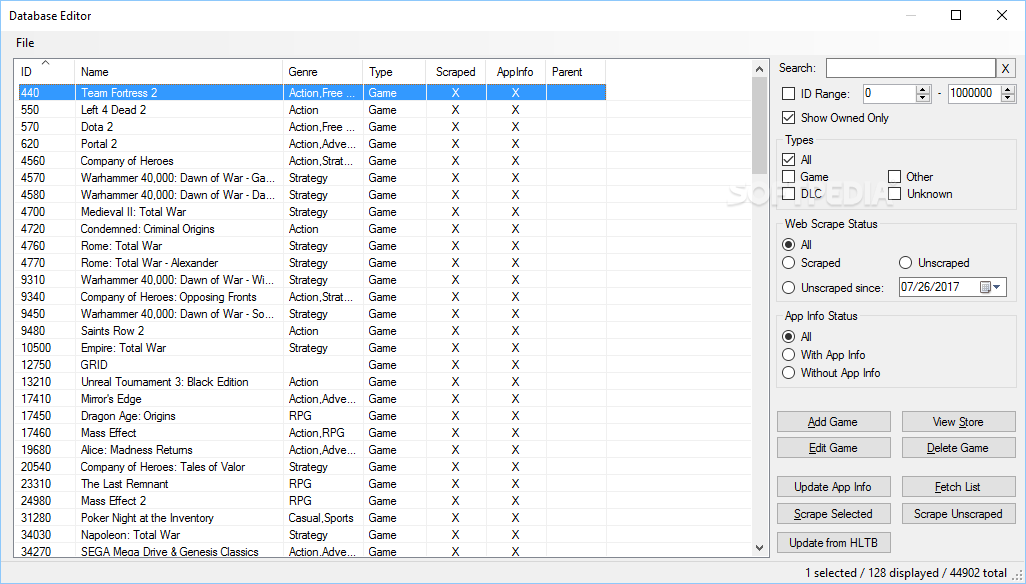Enable the ID Range checkbox
Screen dimensions: 1026x584
[x=788, y=94]
